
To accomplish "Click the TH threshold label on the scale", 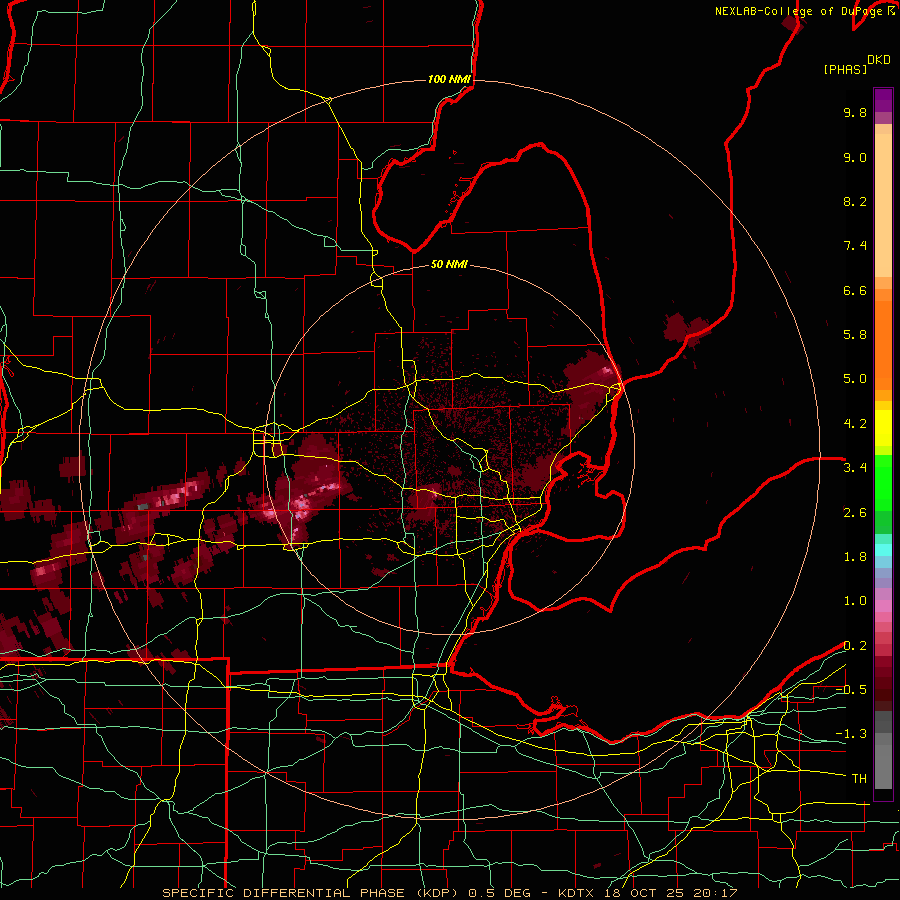I will (x=859, y=779).
